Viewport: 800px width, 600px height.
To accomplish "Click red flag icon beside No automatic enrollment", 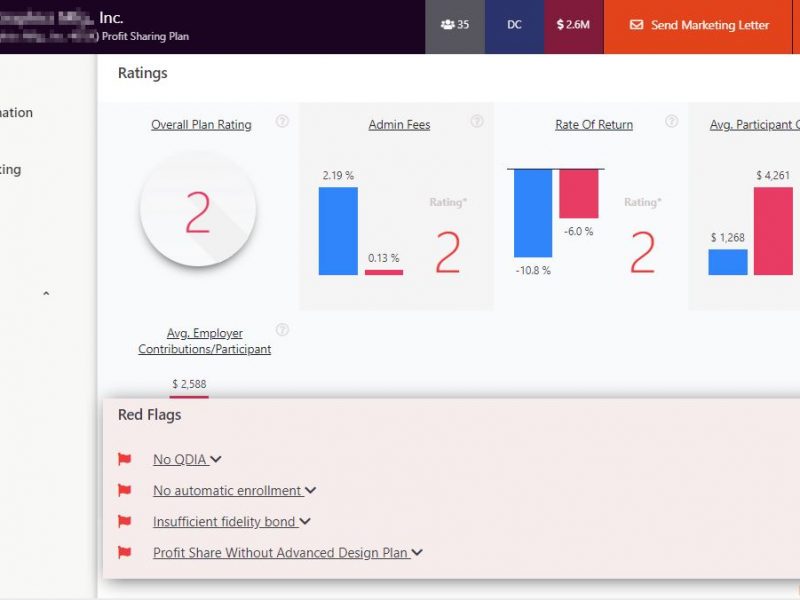I will pyautogui.click(x=125, y=491).
